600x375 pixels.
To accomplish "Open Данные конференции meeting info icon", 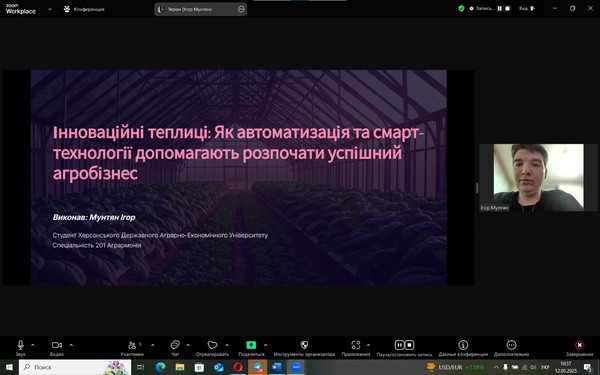I will (x=463, y=345).
